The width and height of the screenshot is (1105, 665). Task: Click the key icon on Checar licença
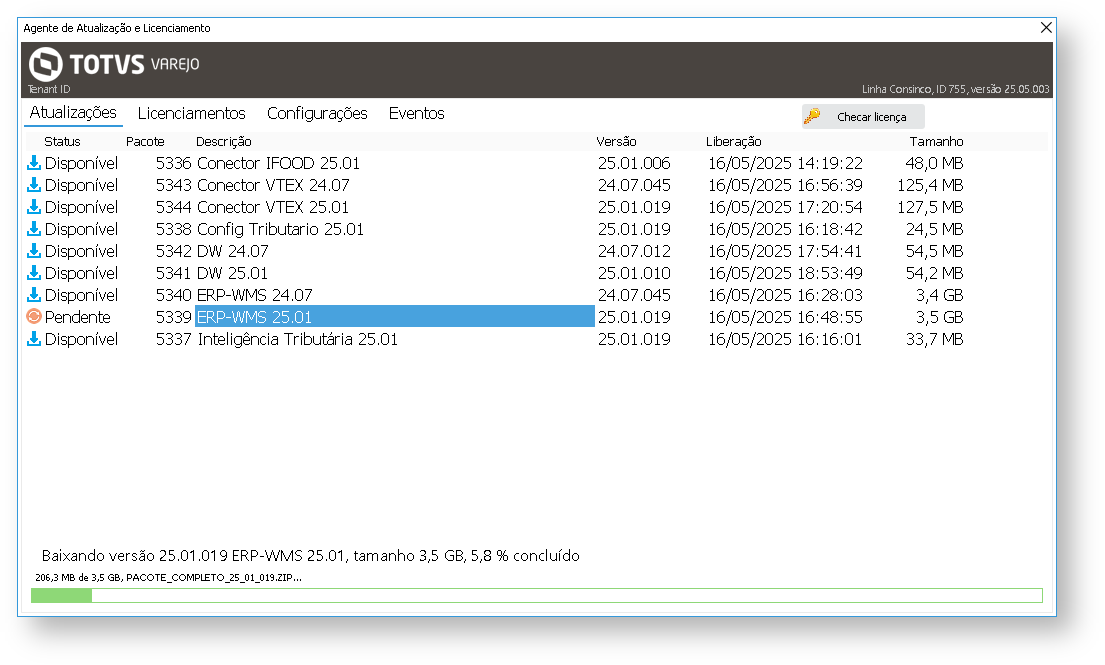point(813,116)
